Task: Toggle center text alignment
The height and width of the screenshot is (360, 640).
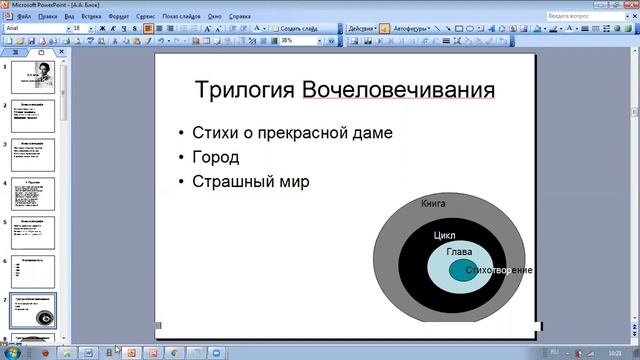Action: point(159,28)
